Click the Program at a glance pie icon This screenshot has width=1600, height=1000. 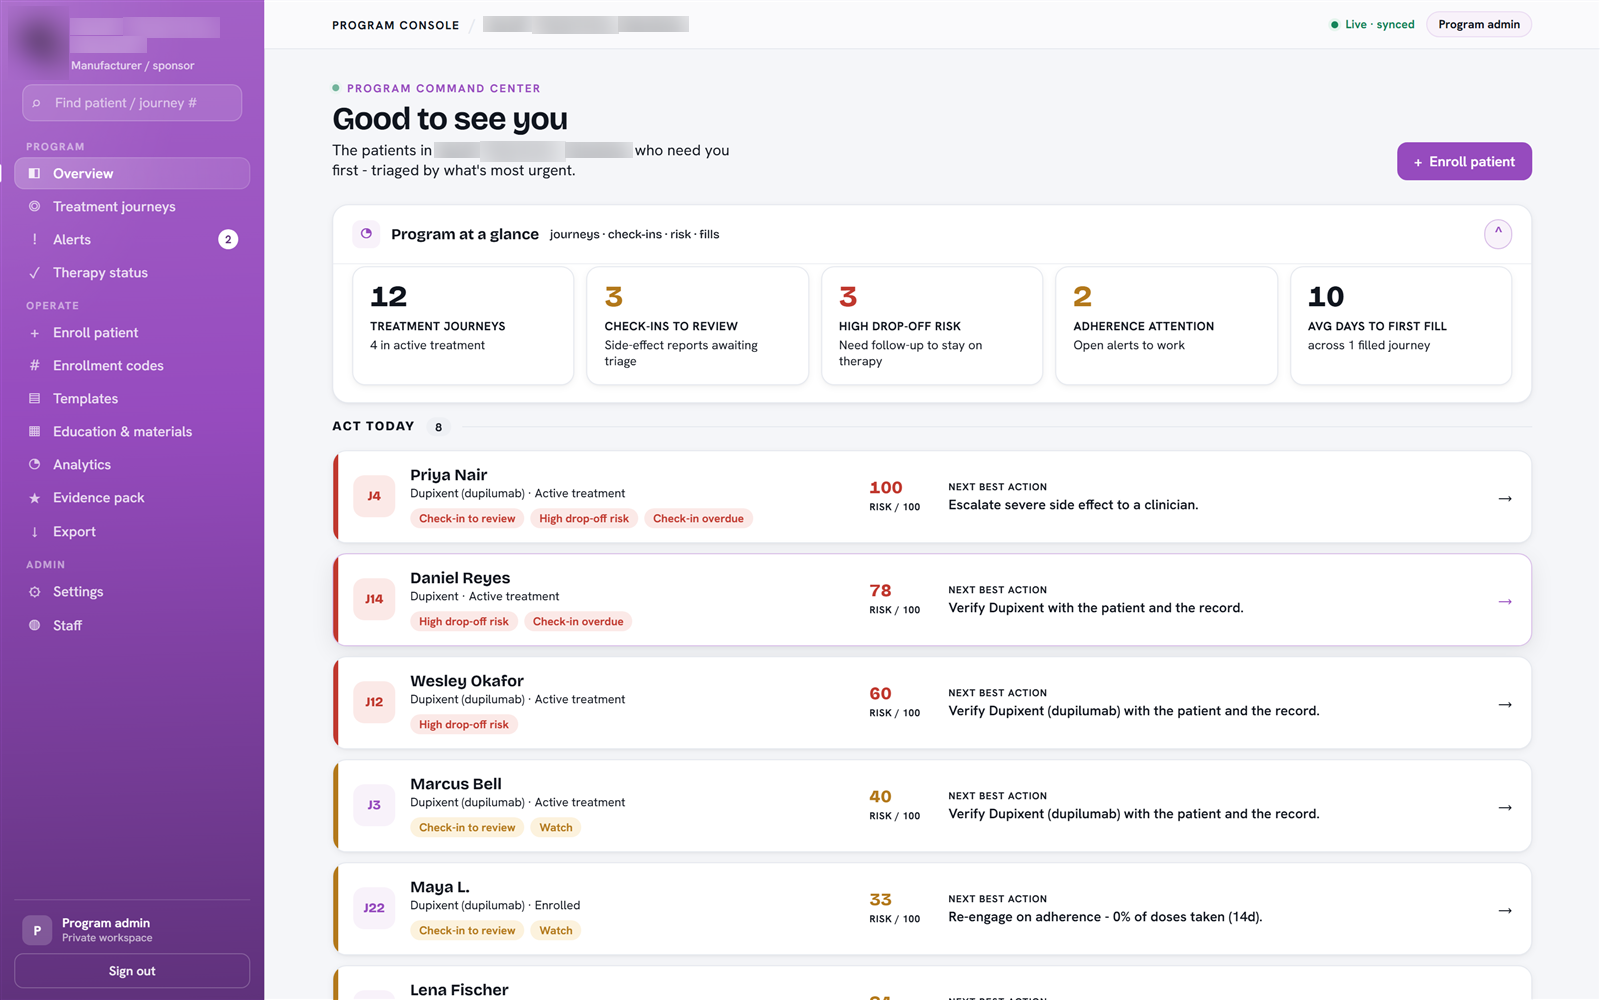pos(366,234)
